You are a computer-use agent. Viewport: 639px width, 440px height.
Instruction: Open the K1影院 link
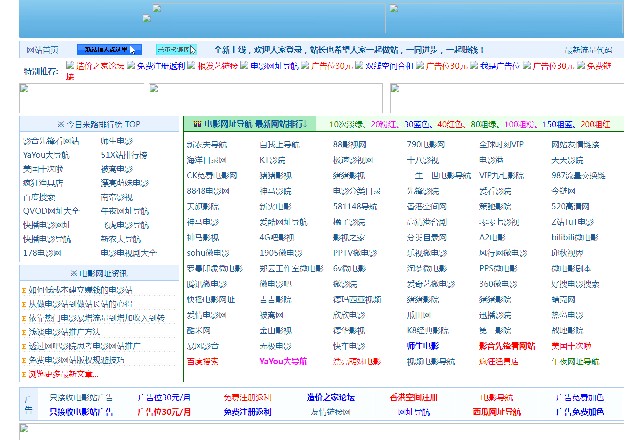272,160
